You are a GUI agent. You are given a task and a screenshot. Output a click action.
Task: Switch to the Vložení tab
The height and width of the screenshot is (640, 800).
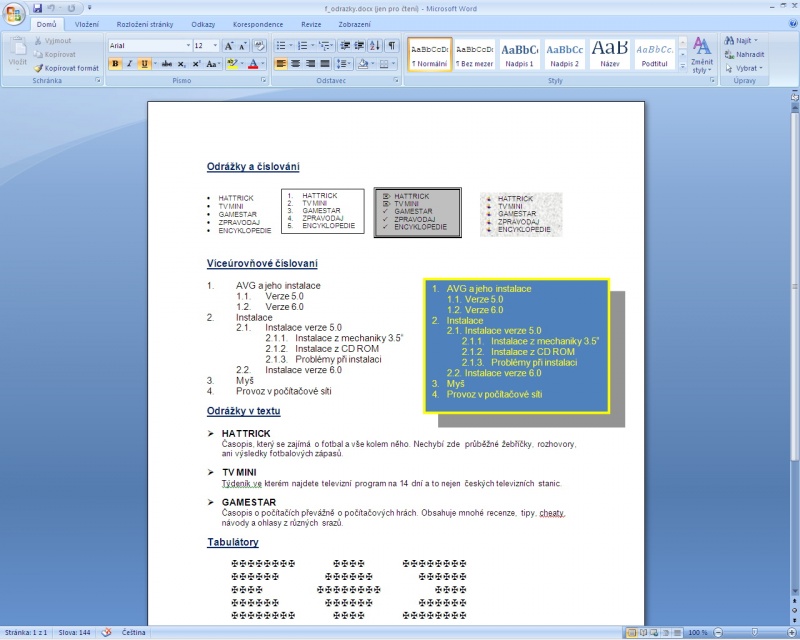pyautogui.click(x=87, y=24)
